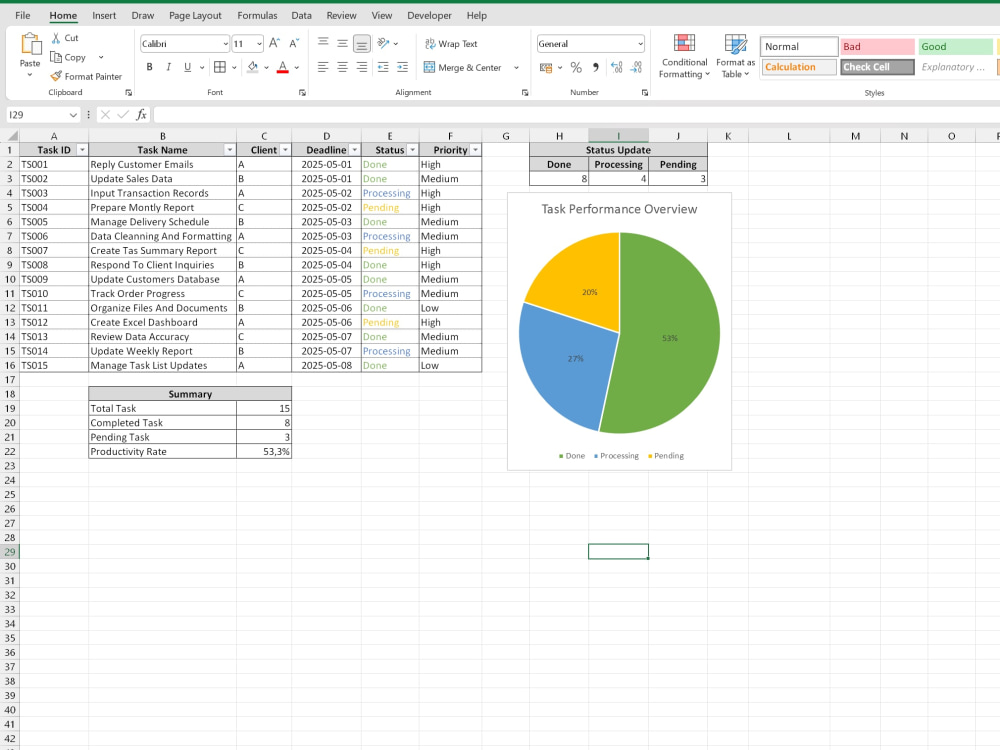
Task: Open the Priority column filter
Action: click(x=475, y=150)
